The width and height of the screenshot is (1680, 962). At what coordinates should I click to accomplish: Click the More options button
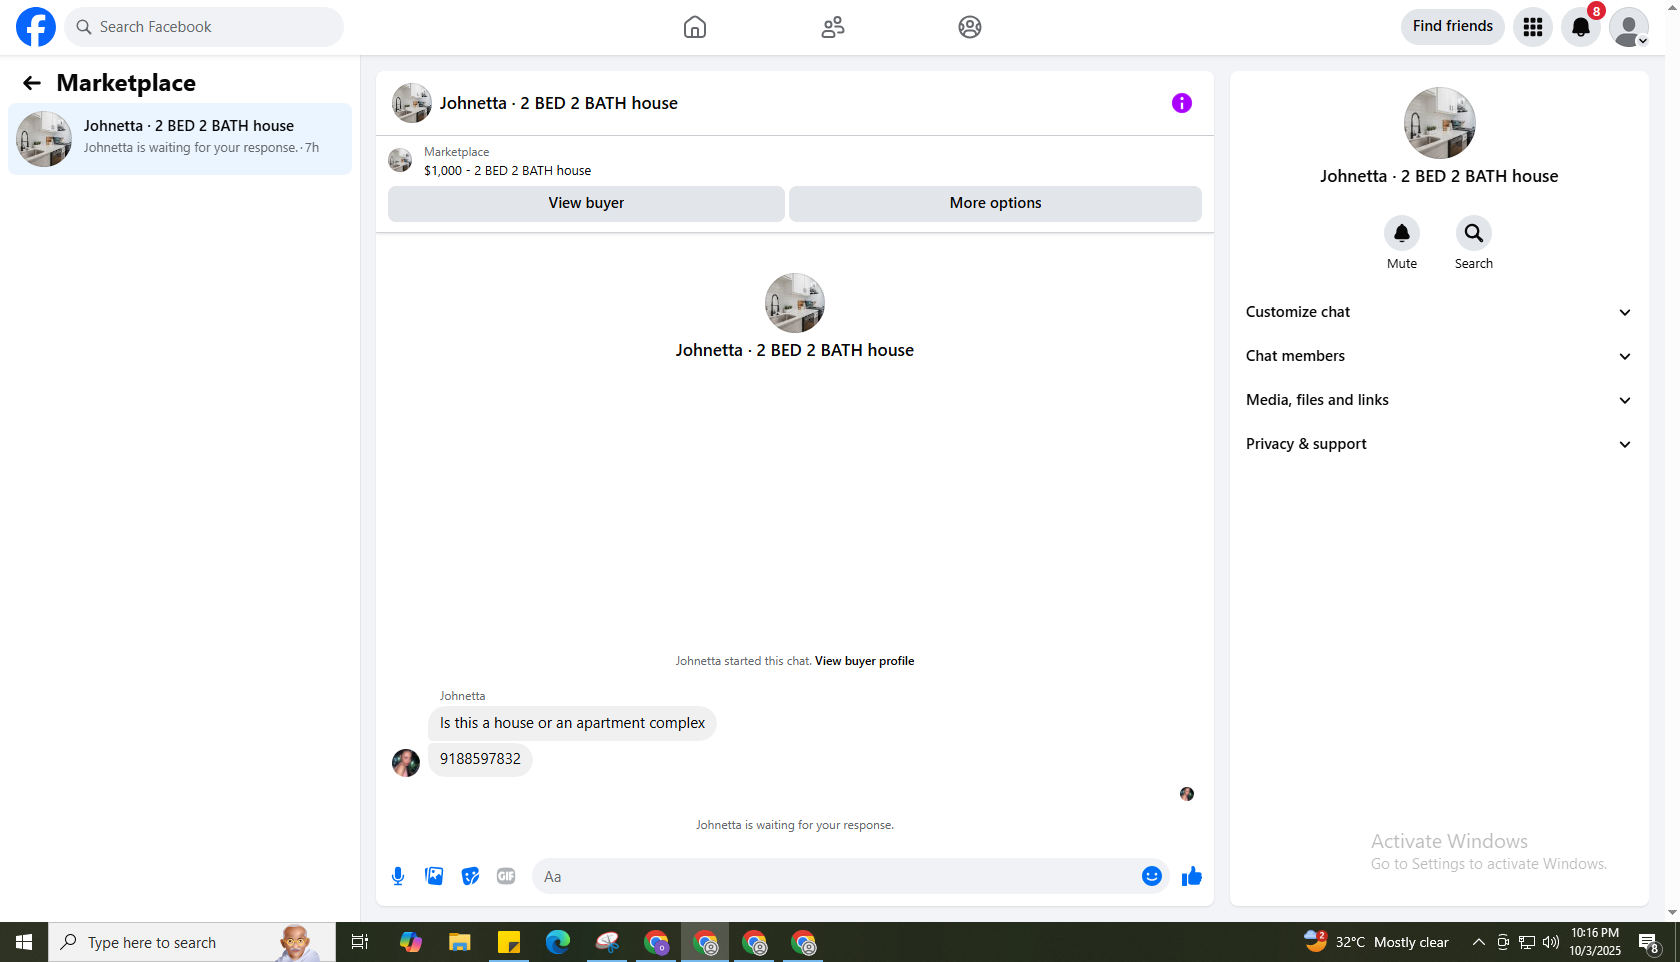995,203
